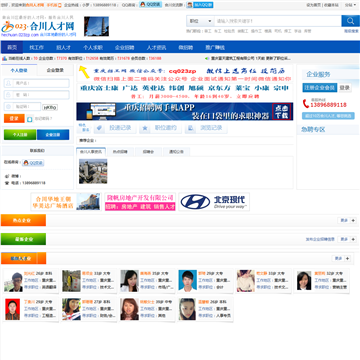Open the QQ交谈 chat icon in top bar
The height and width of the screenshot is (360, 360).
(150, 5)
